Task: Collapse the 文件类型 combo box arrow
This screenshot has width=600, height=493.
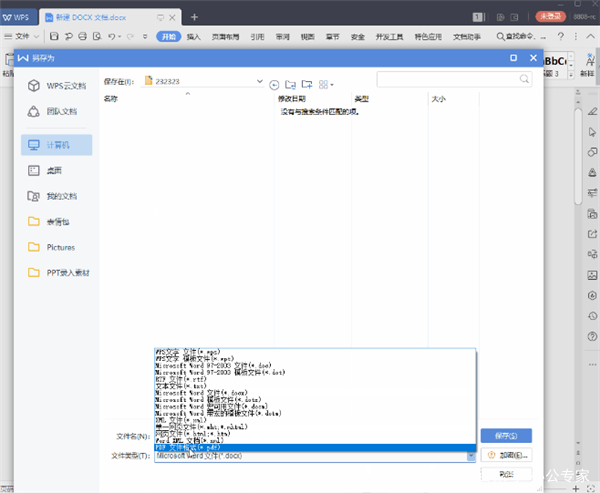Action: tap(471, 456)
